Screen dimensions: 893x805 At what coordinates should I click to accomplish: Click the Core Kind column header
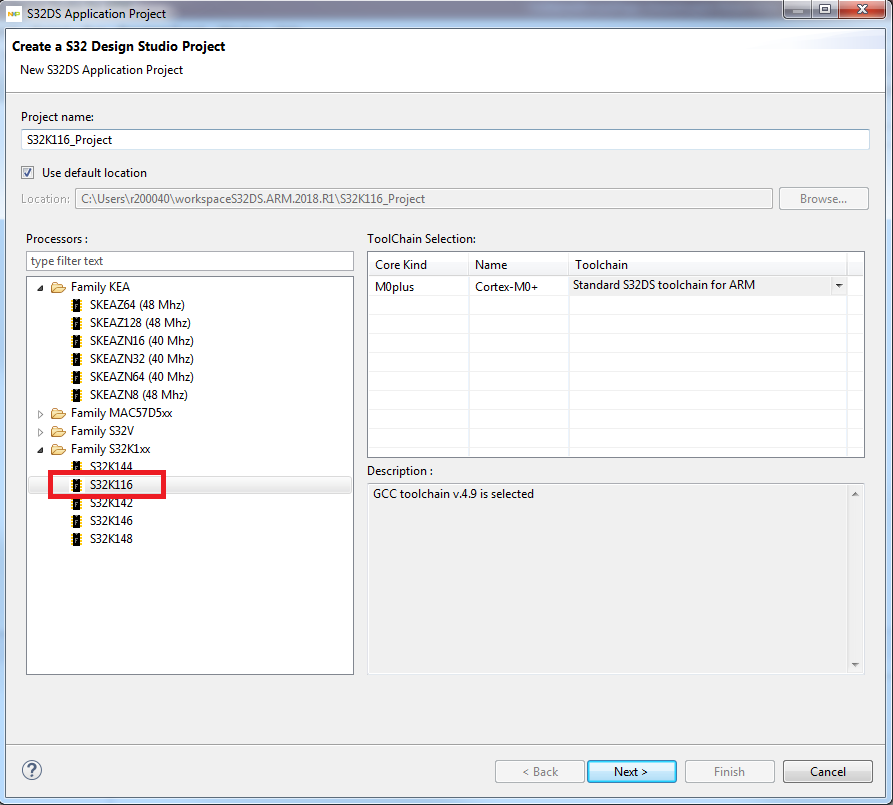418,265
